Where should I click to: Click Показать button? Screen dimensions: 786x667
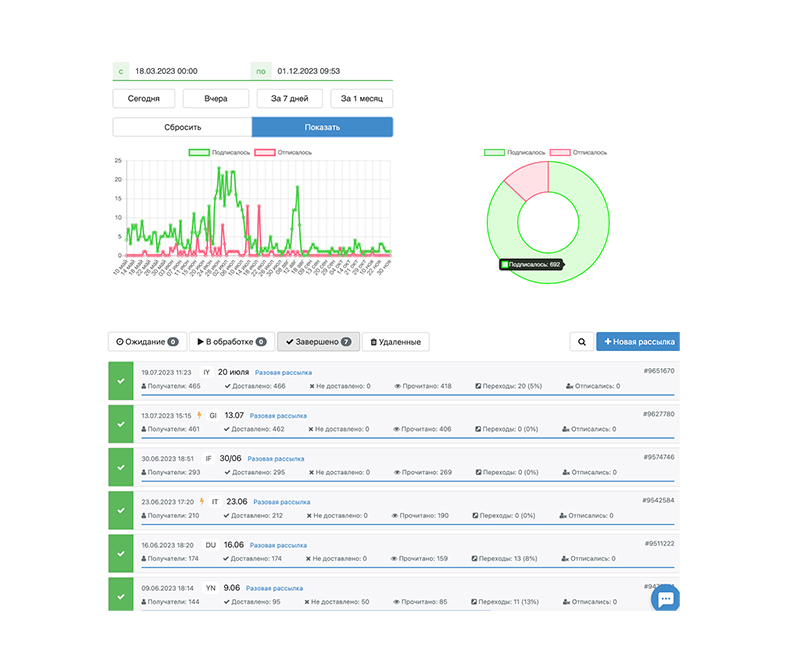[322, 127]
